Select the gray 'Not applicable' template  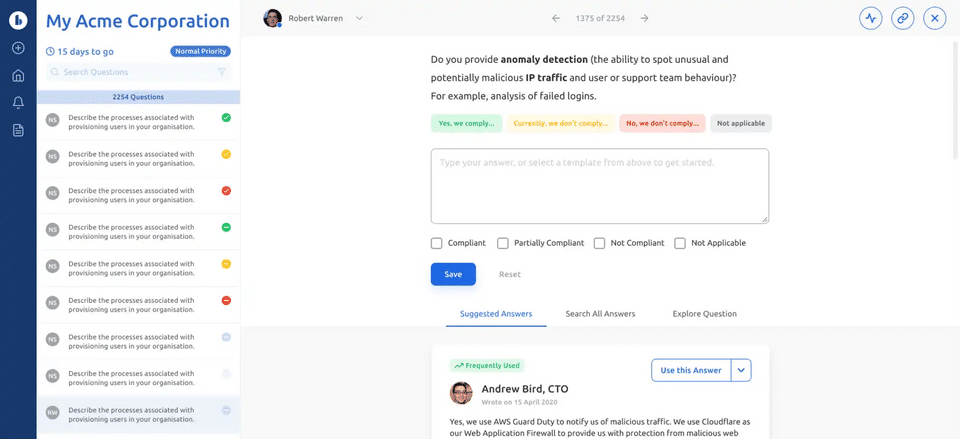pos(741,123)
